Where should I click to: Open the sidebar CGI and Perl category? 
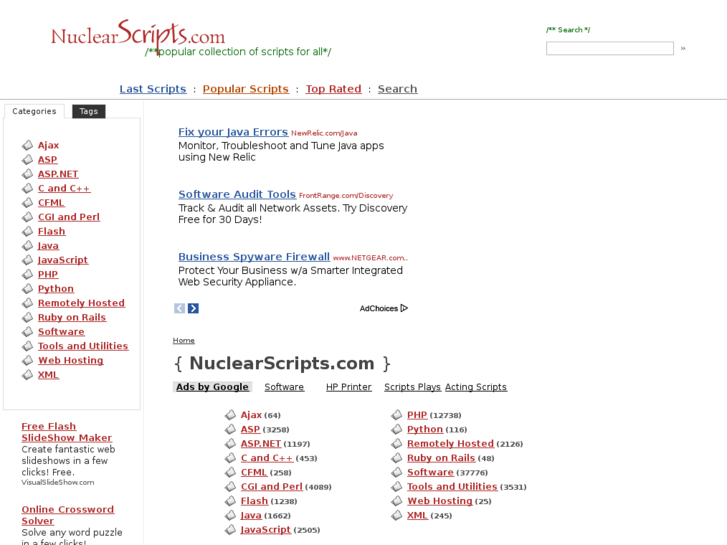click(x=69, y=217)
